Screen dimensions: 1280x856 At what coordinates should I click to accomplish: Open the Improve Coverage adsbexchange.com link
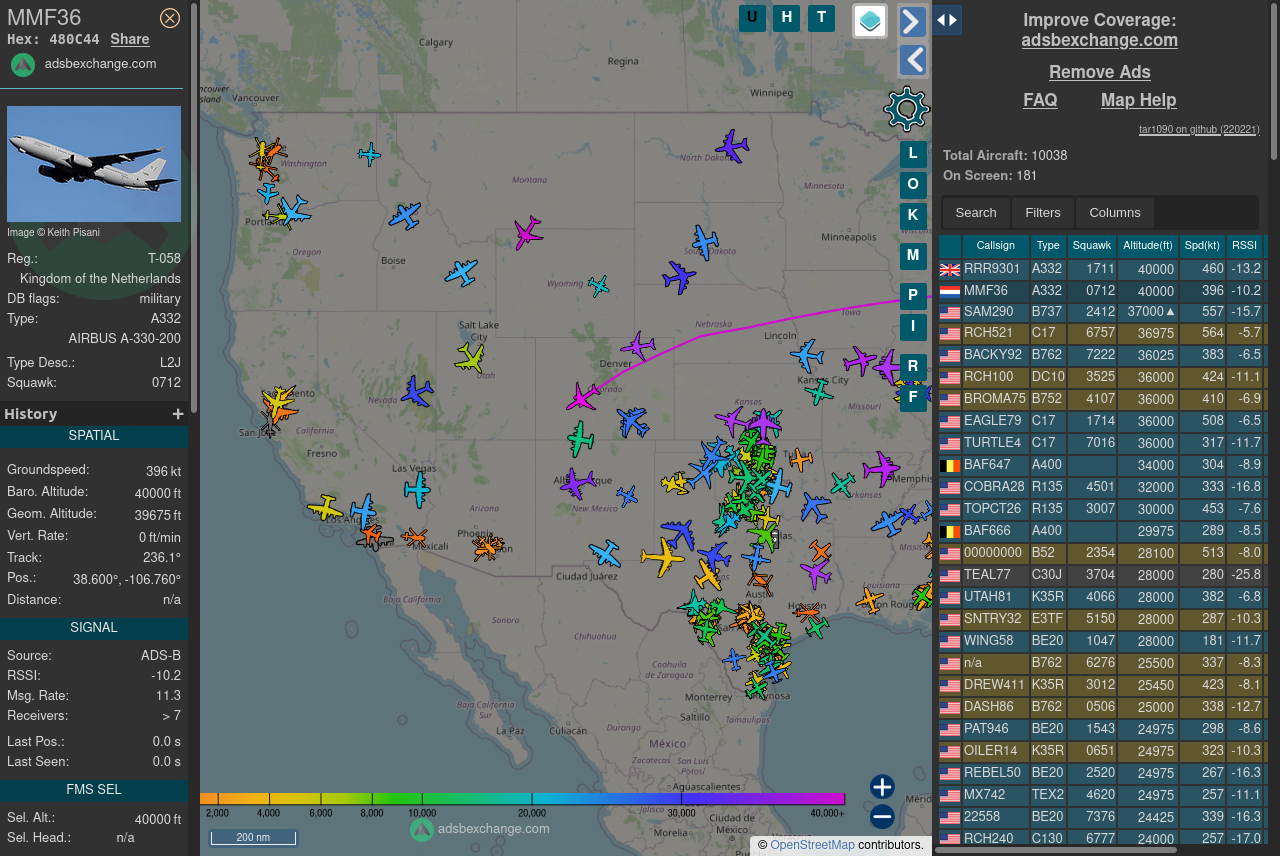coord(1099,40)
